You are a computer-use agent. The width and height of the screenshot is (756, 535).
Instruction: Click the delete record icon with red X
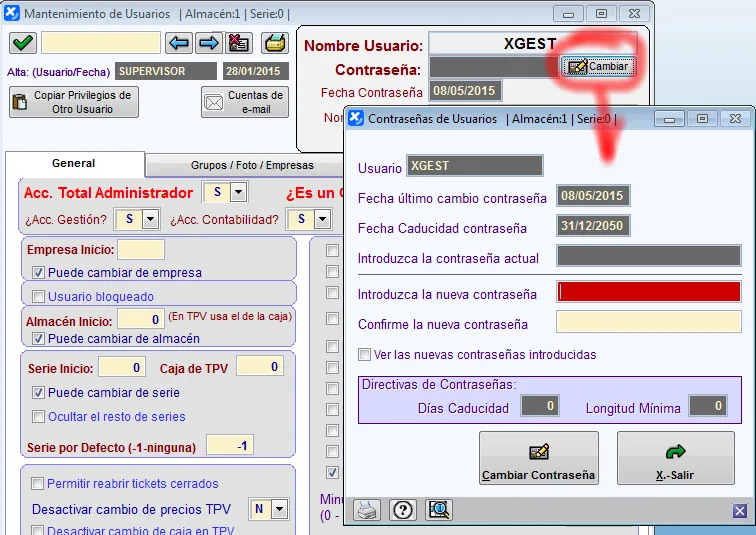238,43
